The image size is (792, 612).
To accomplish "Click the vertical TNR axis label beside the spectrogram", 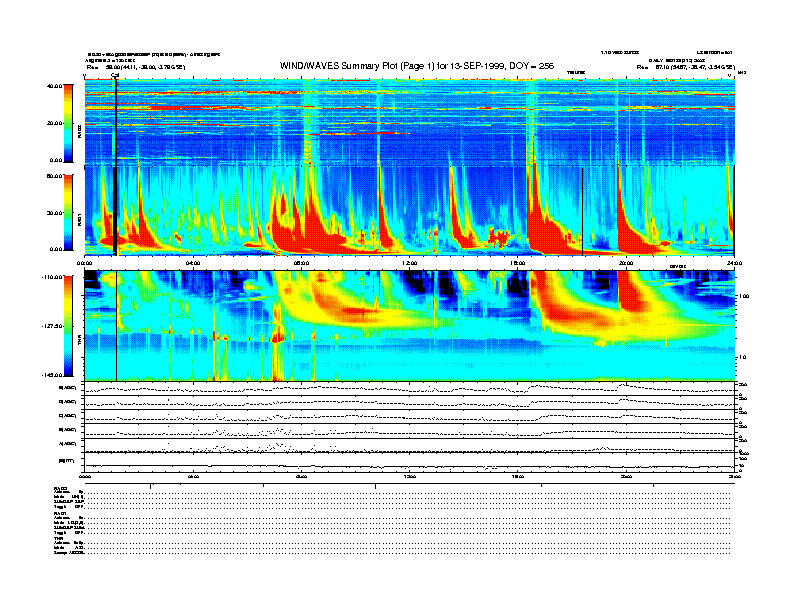I will (x=79, y=342).
